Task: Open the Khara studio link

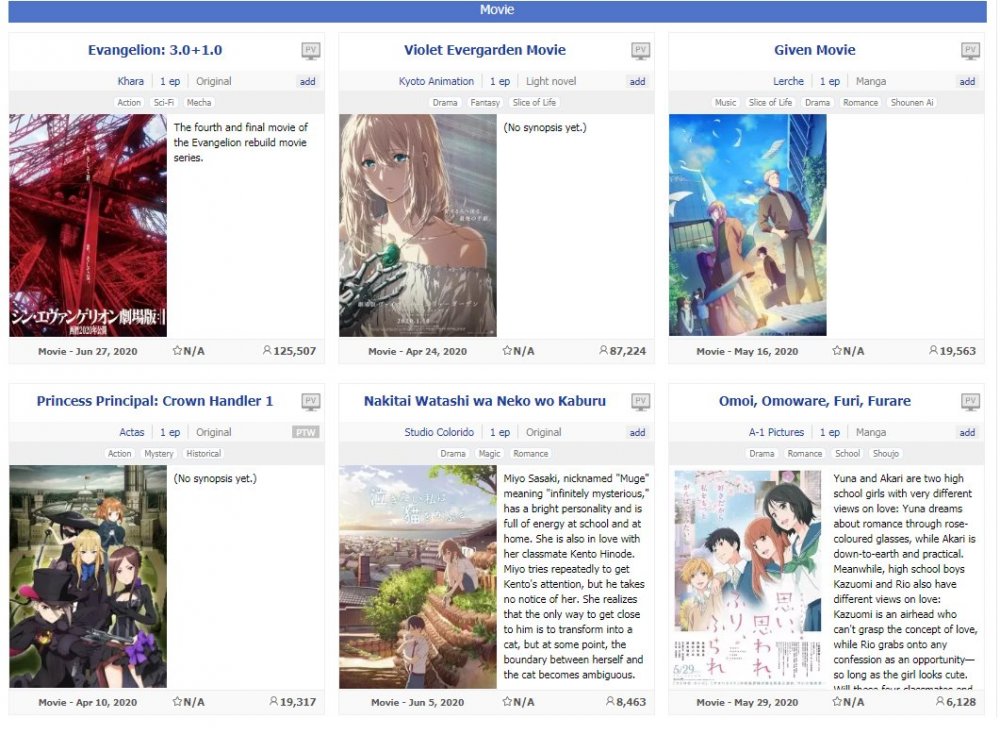Action: [x=131, y=81]
